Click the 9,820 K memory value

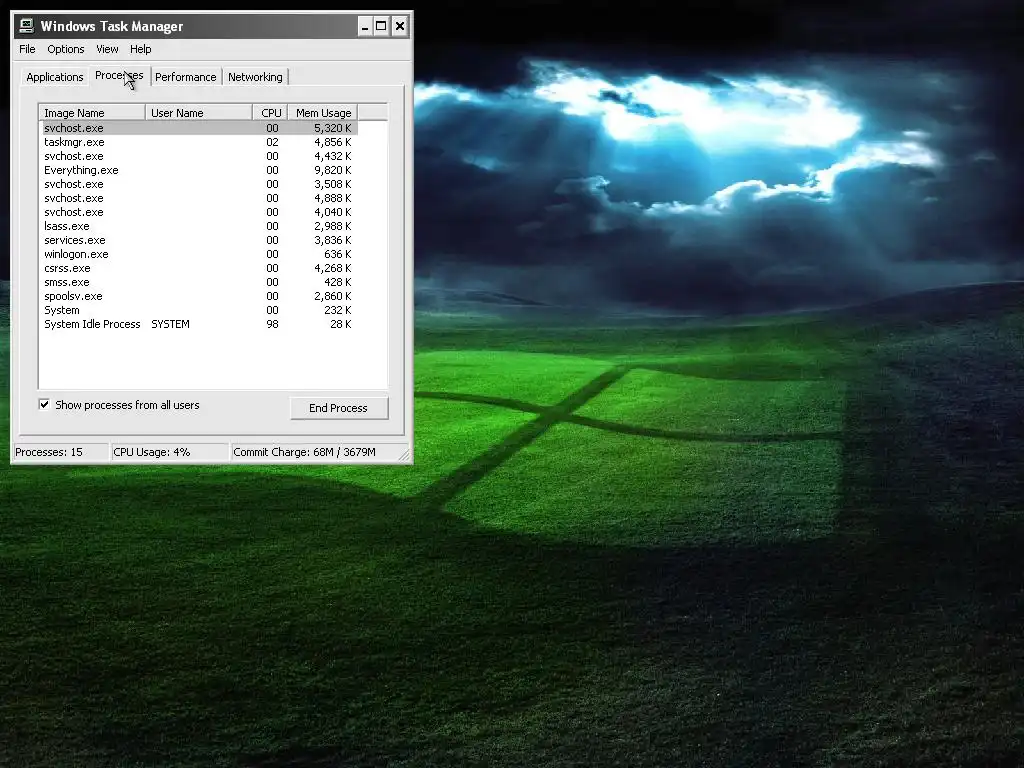point(332,170)
